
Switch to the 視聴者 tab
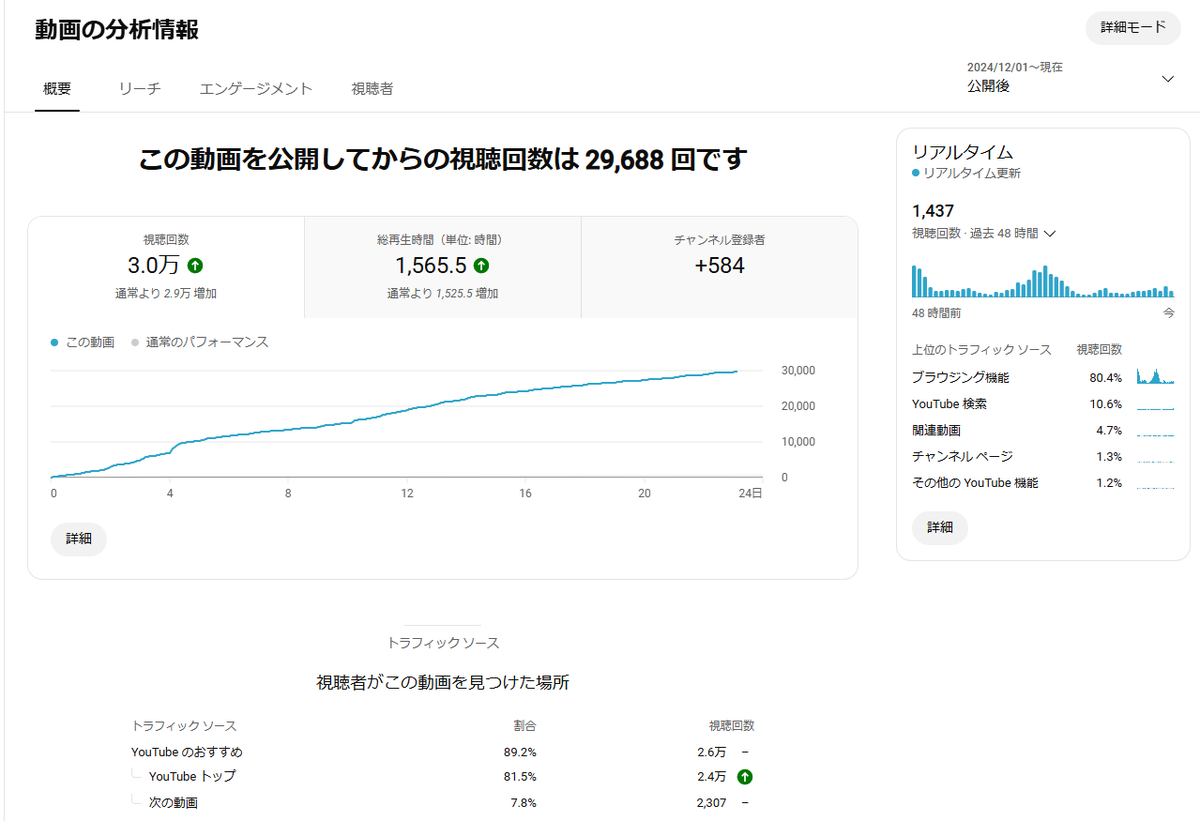click(372, 88)
